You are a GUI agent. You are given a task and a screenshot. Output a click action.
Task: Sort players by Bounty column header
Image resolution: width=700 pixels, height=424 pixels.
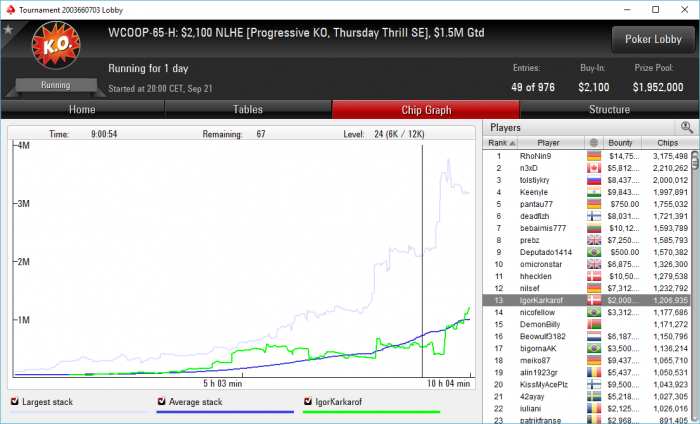(x=620, y=143)
